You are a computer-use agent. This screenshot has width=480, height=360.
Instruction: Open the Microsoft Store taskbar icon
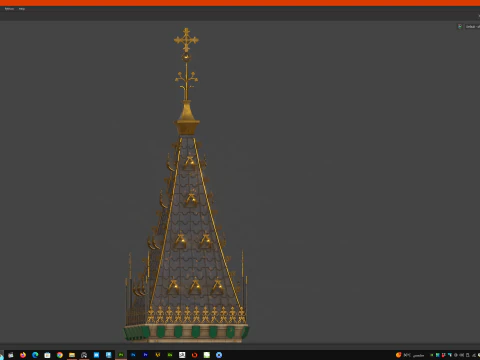(47, 355)
